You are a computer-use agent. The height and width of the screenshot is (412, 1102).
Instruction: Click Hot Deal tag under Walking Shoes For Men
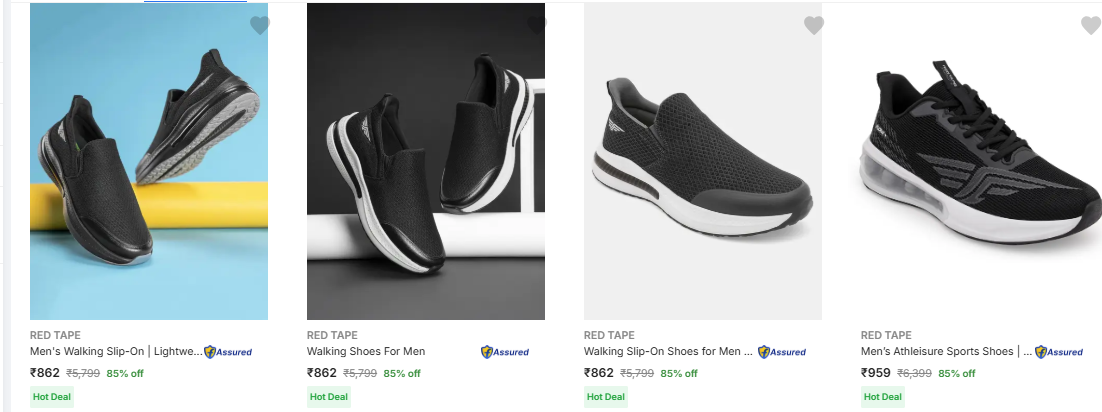pos(329,397)
